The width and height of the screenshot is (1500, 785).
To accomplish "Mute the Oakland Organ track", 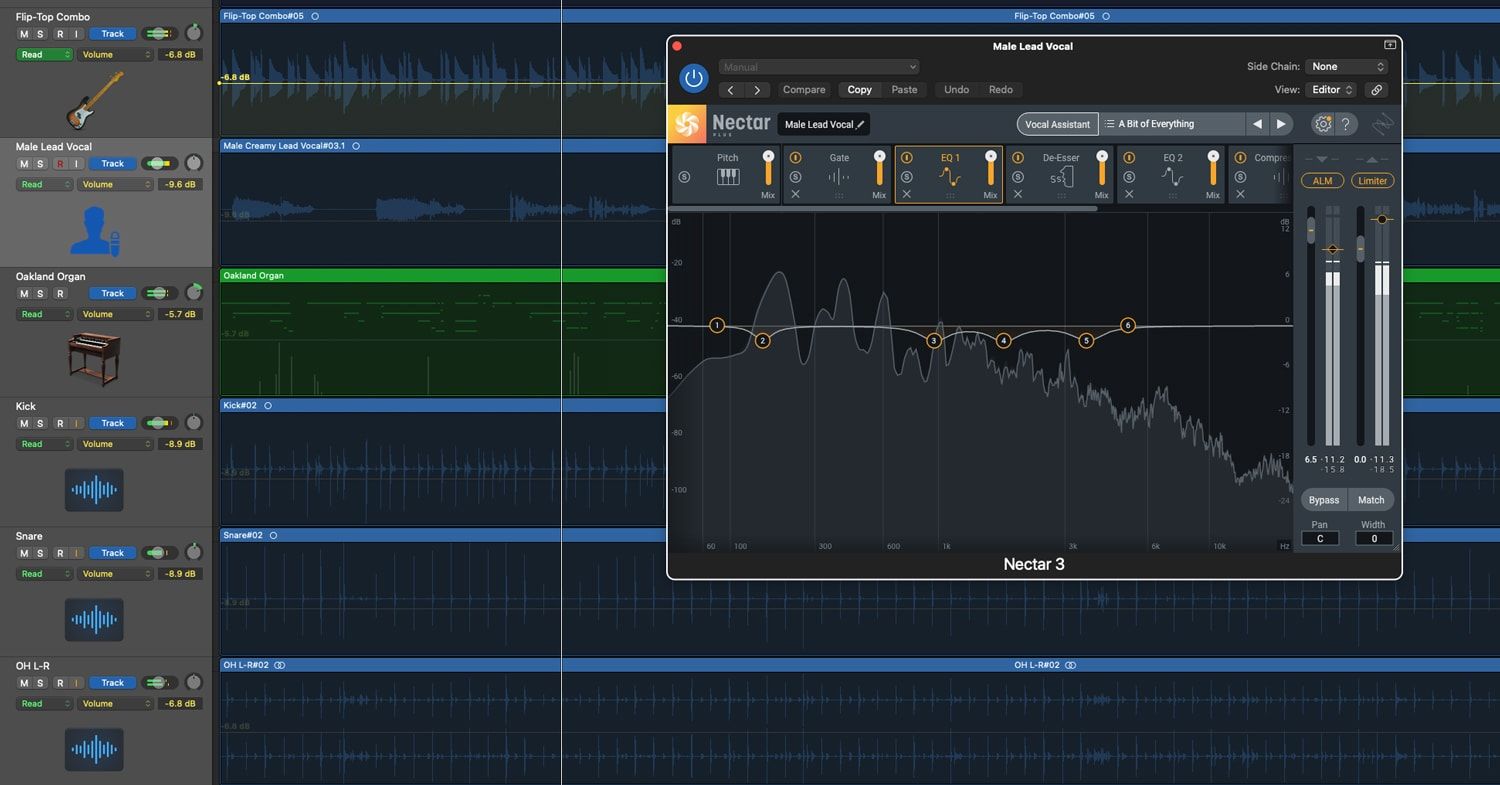I will pyautogui.click(x=24, y=294).
